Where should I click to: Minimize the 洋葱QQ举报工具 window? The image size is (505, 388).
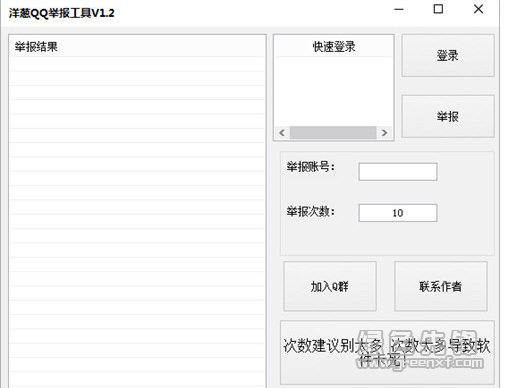(399, 9)
